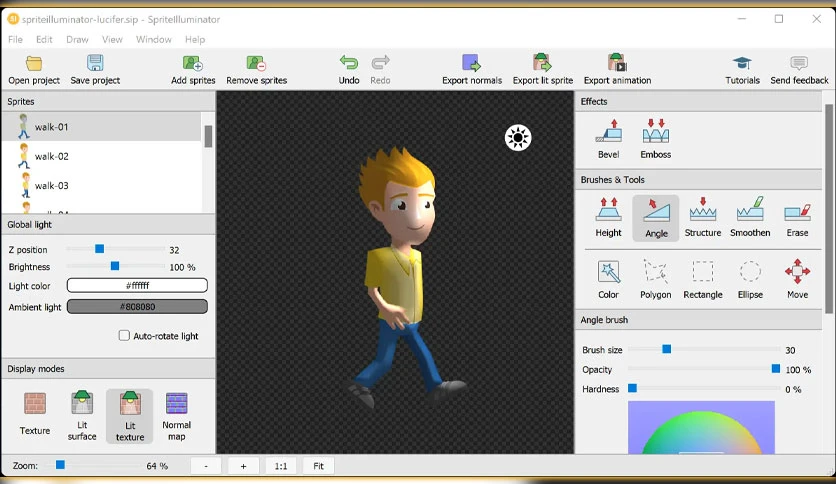
Task: Click the zoom in plus button
Action: 243,466
